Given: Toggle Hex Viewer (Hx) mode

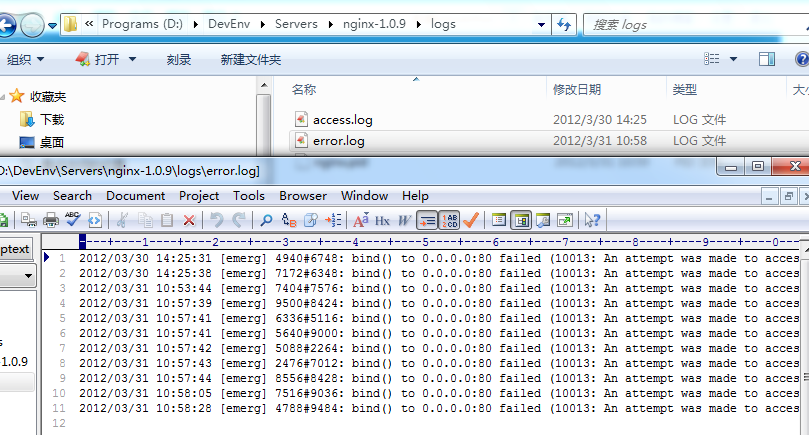Looking at the screenshot, I should [382, 221].
